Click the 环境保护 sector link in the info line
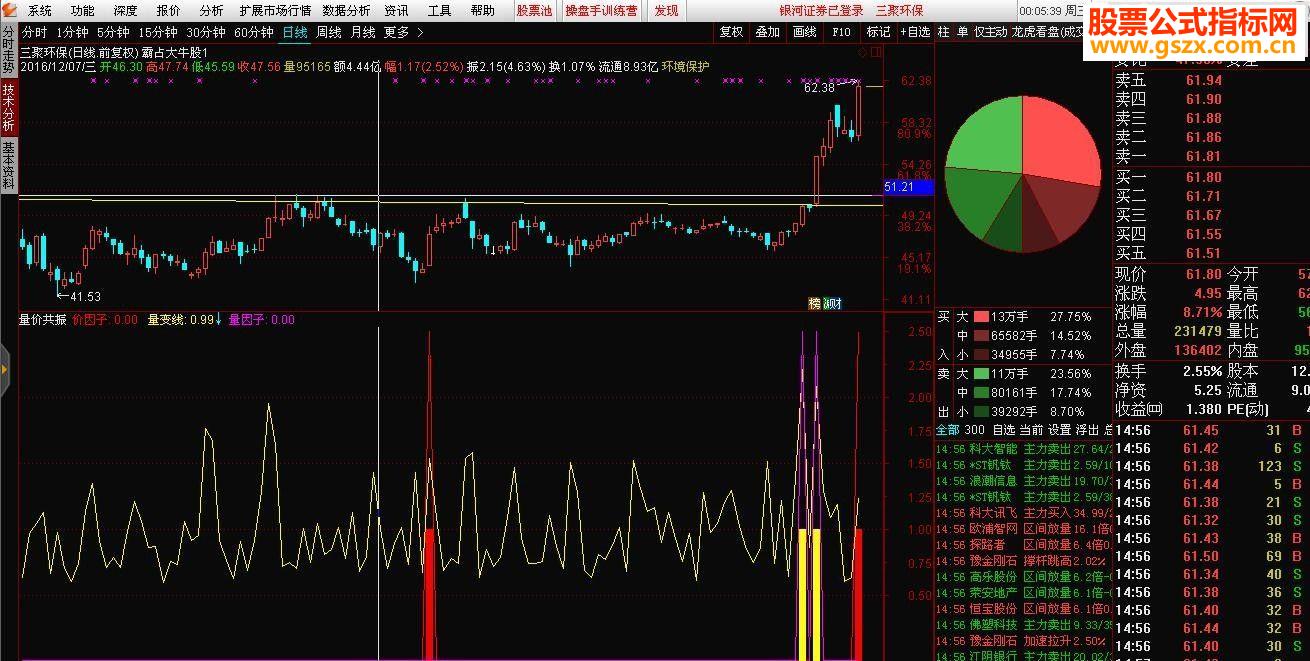The width and height of the screenshot is (1310, 661). pos(685,67)
